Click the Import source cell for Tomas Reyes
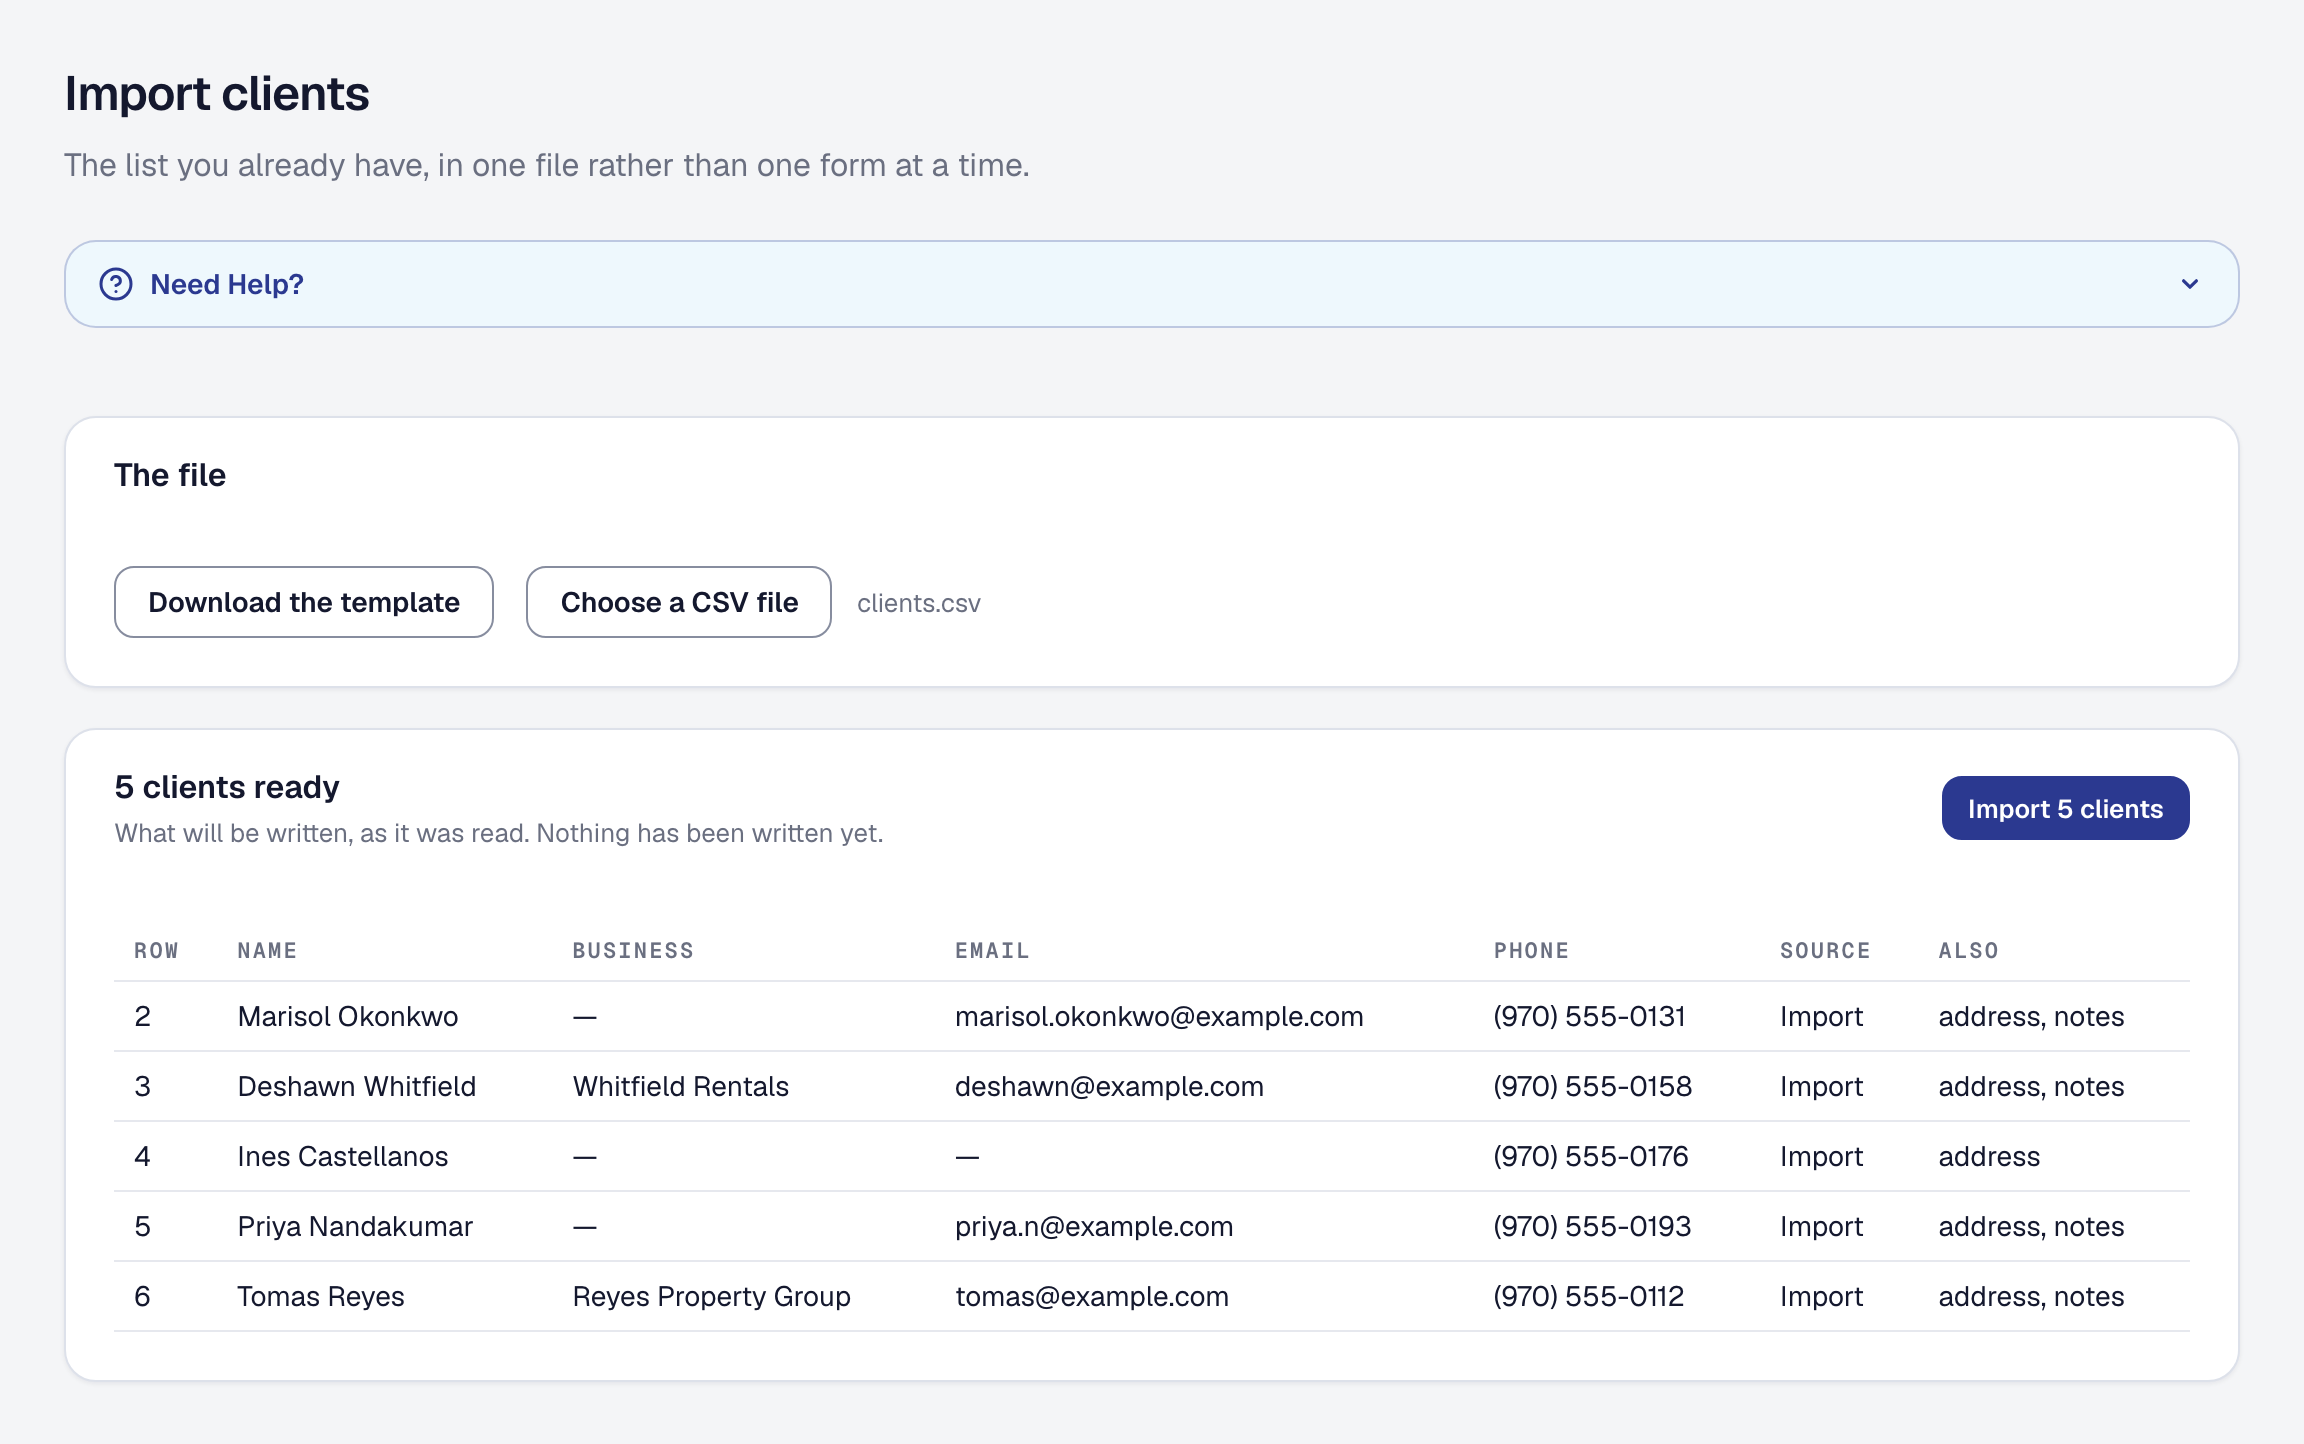Image resolution: width=2304 pixels, height=1444 pixels. (1821, 1296)
